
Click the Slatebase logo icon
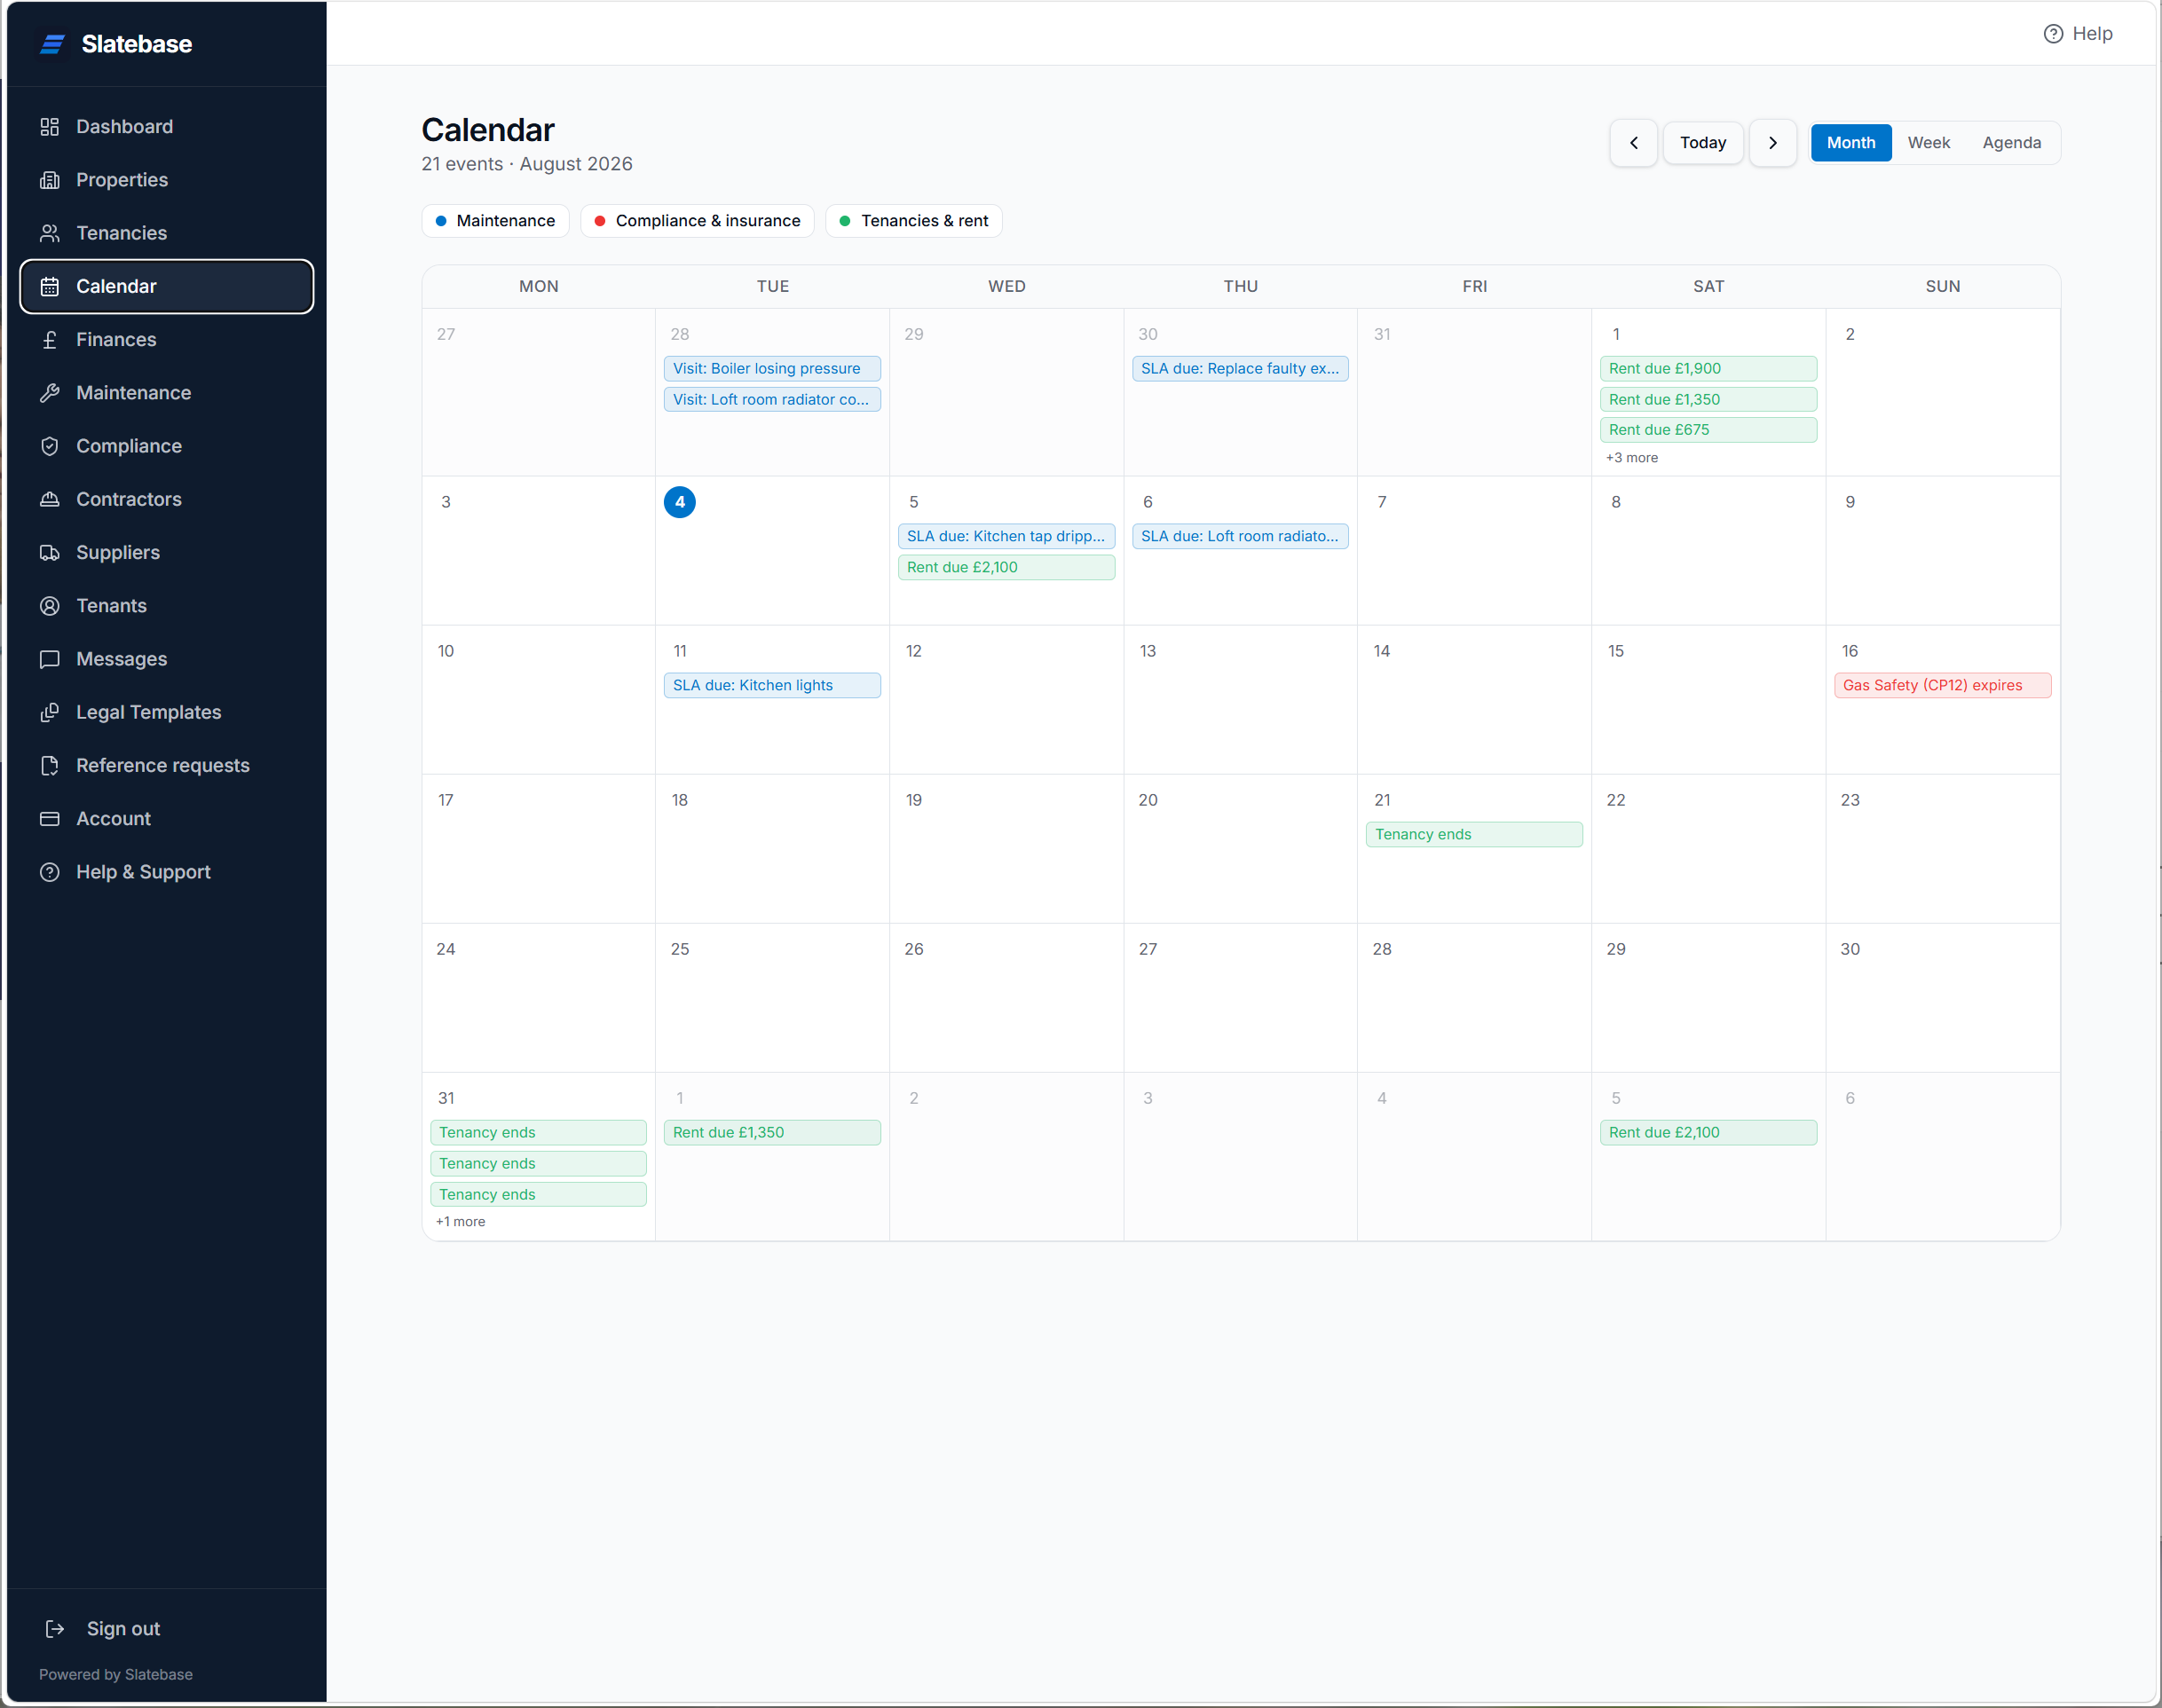(x=52, y=44)
